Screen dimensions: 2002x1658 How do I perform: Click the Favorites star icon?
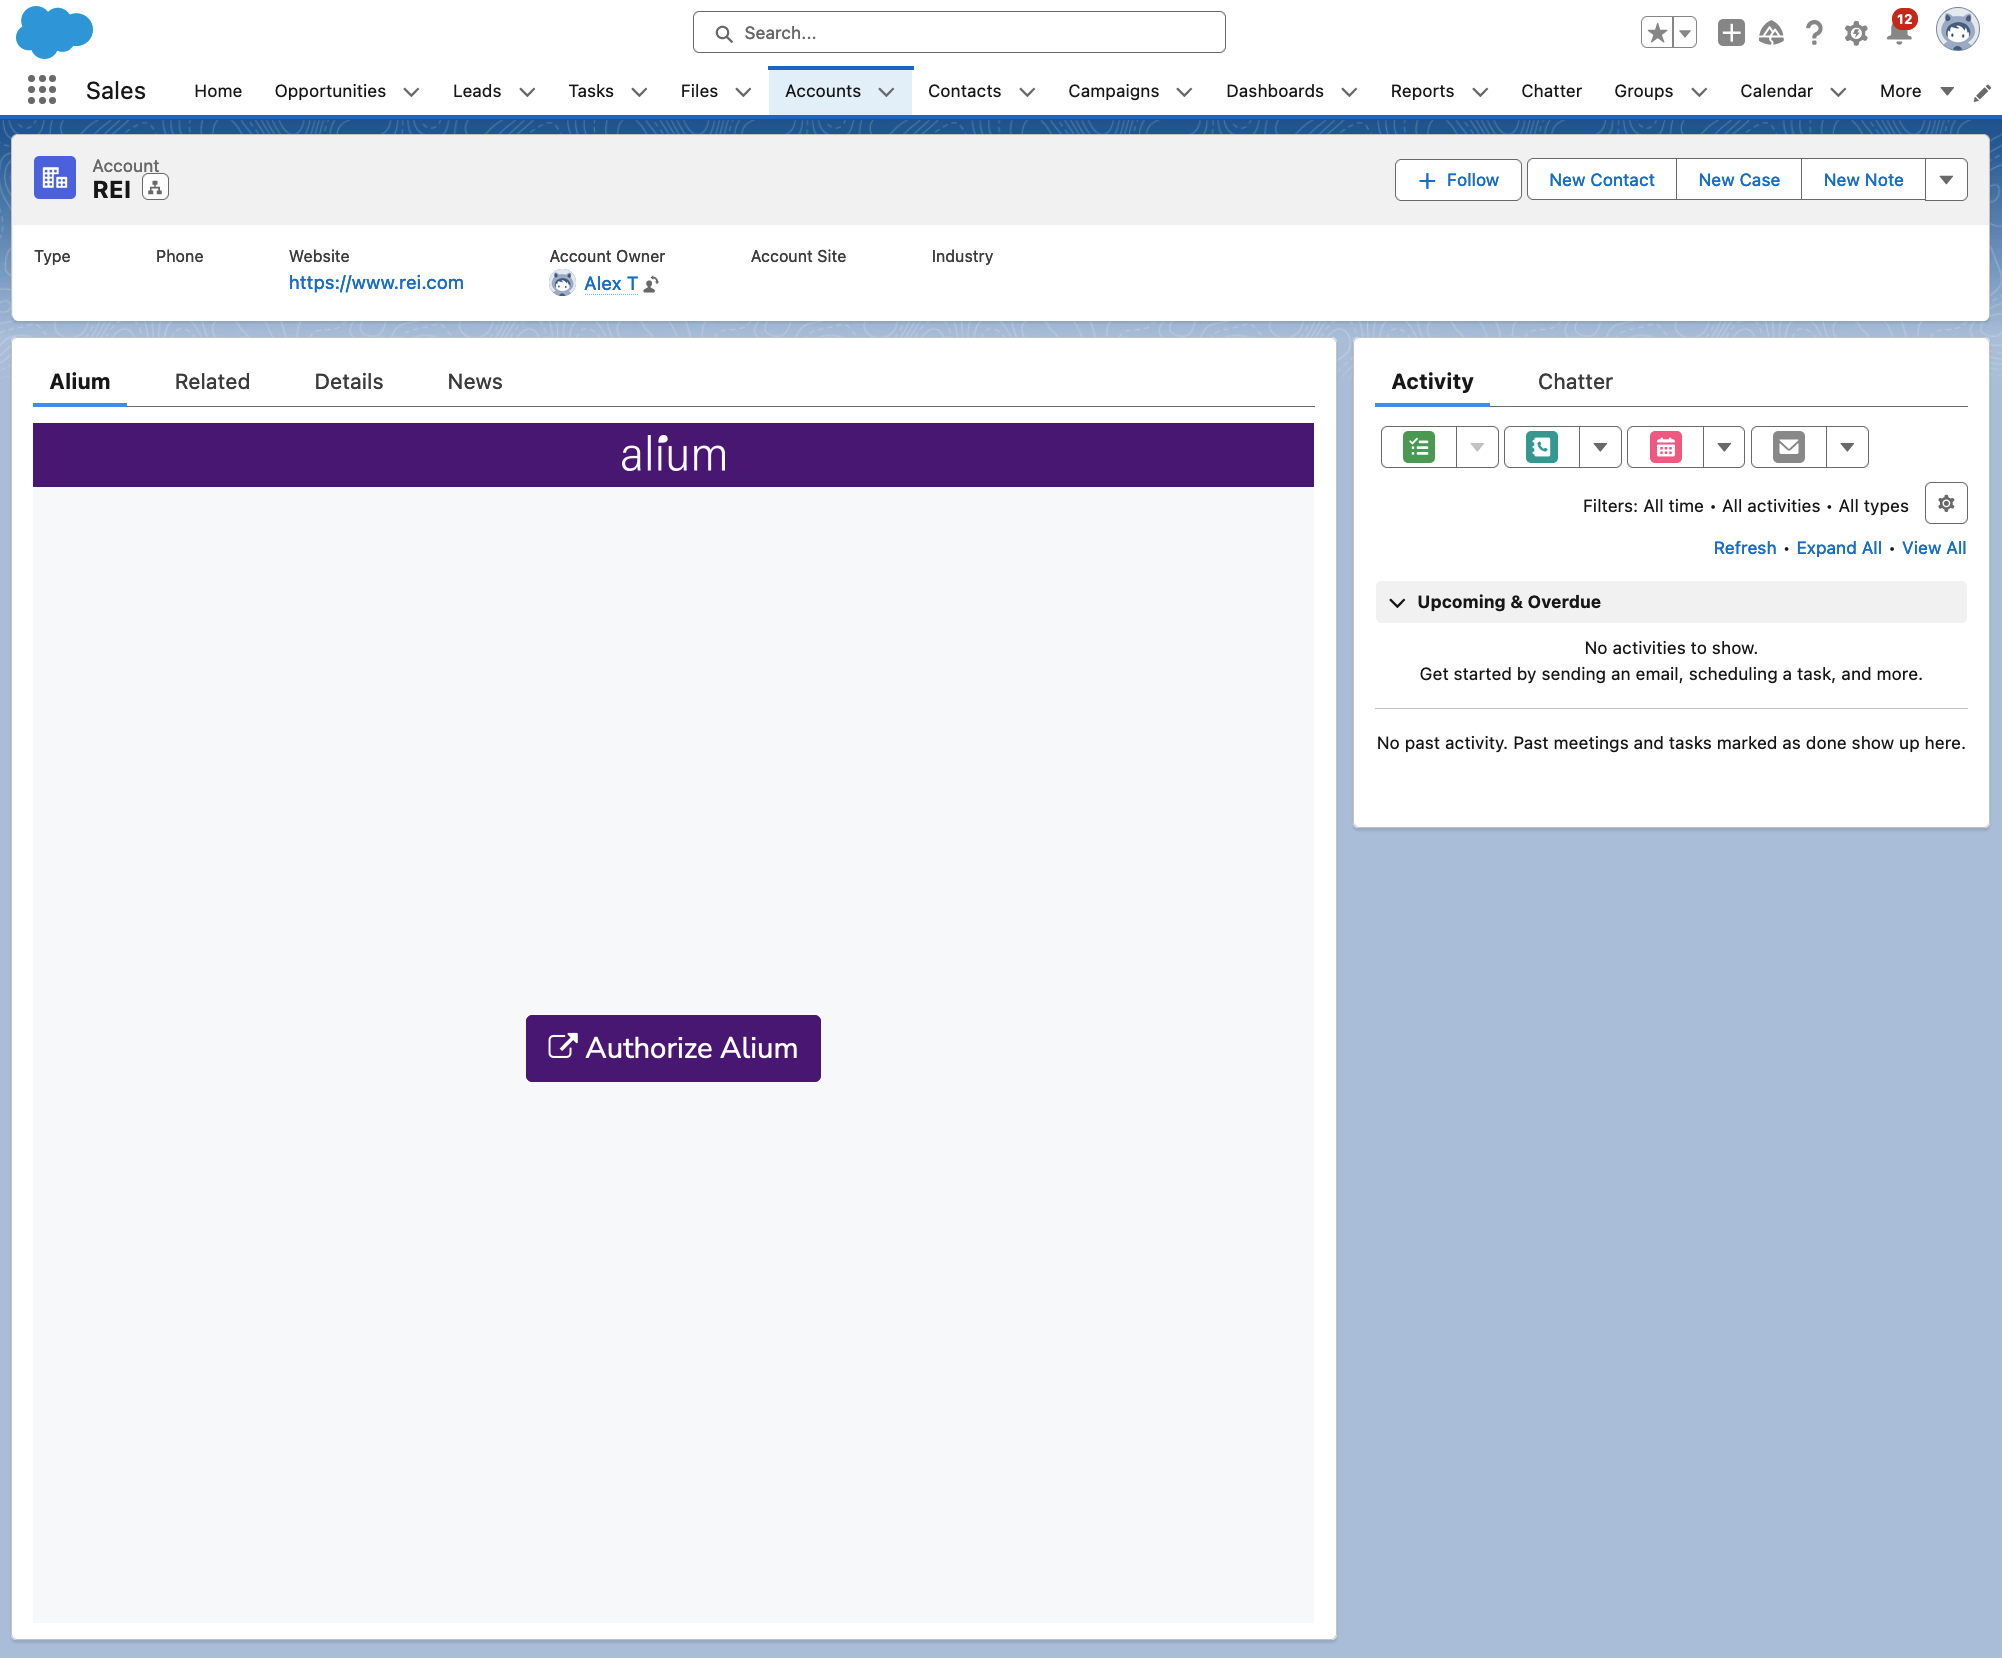[x=1657, y=33]
